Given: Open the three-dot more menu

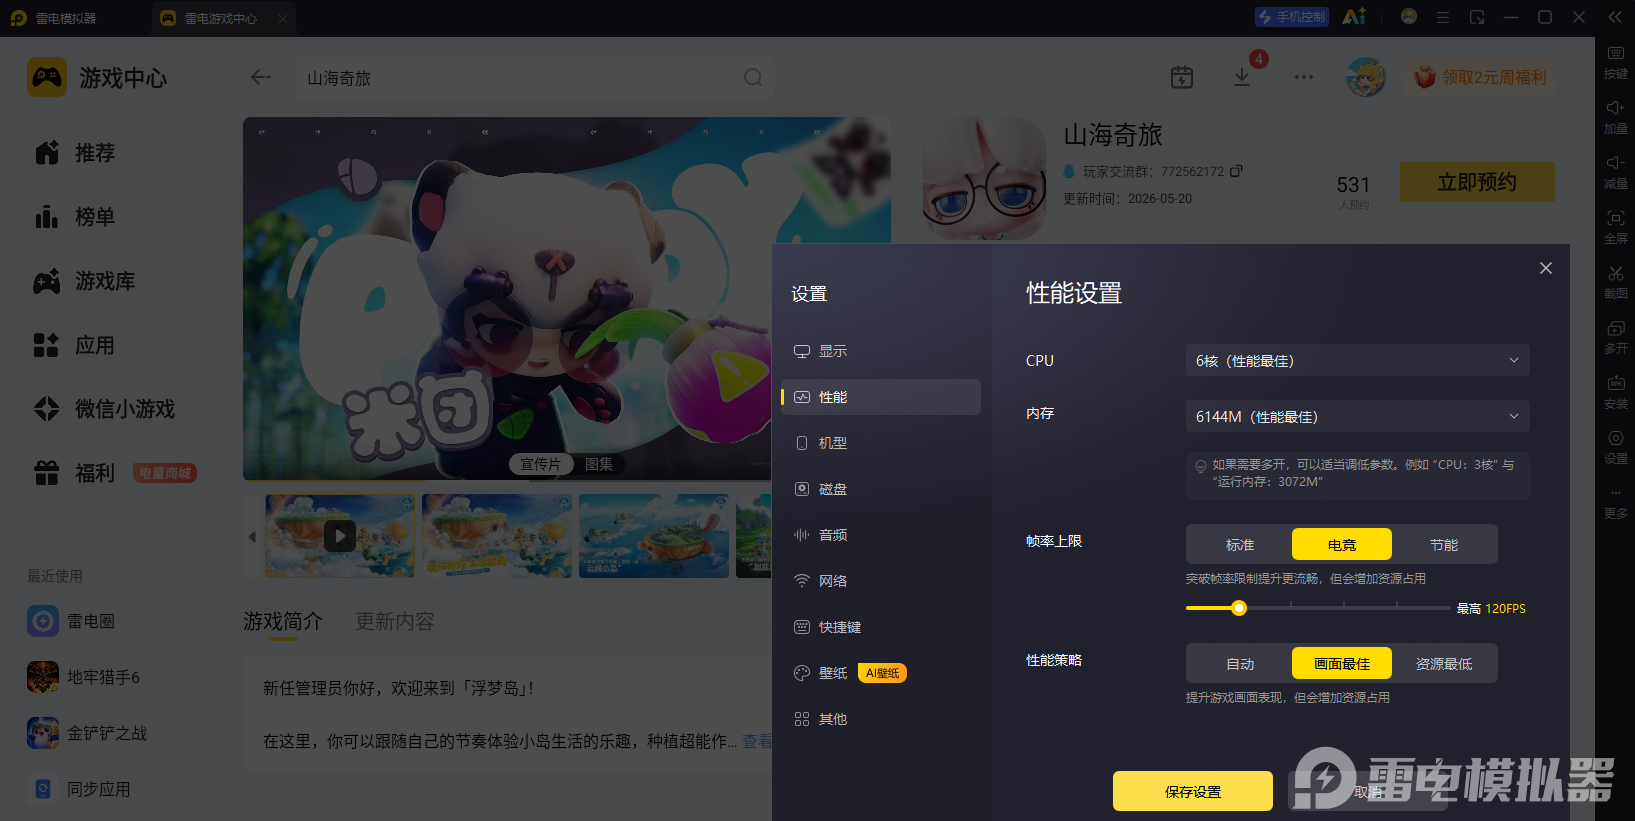Looking at the screenshot, I should coord(1304,77).
